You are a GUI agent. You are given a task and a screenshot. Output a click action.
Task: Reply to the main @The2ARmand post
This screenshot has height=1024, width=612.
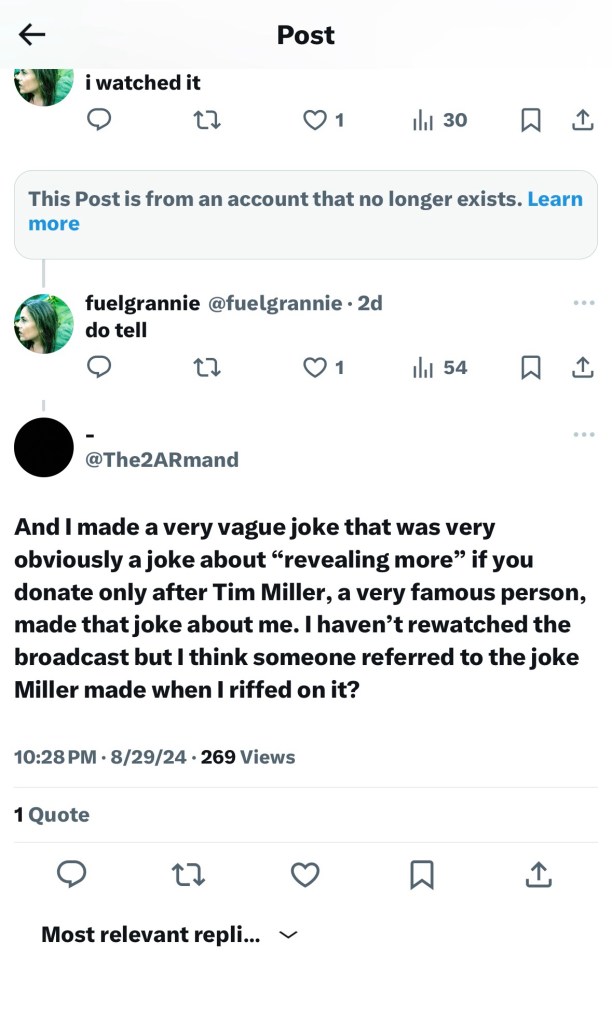70,875
